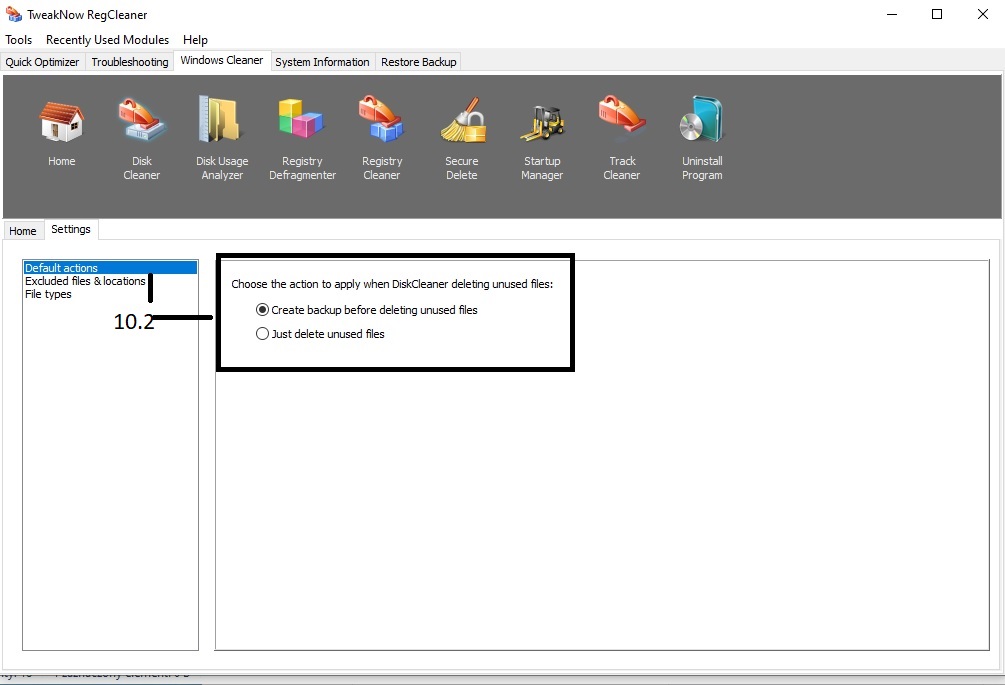Maximize the RegCleaner window
Screen dimensions: 1005x685
coord(936,14)
